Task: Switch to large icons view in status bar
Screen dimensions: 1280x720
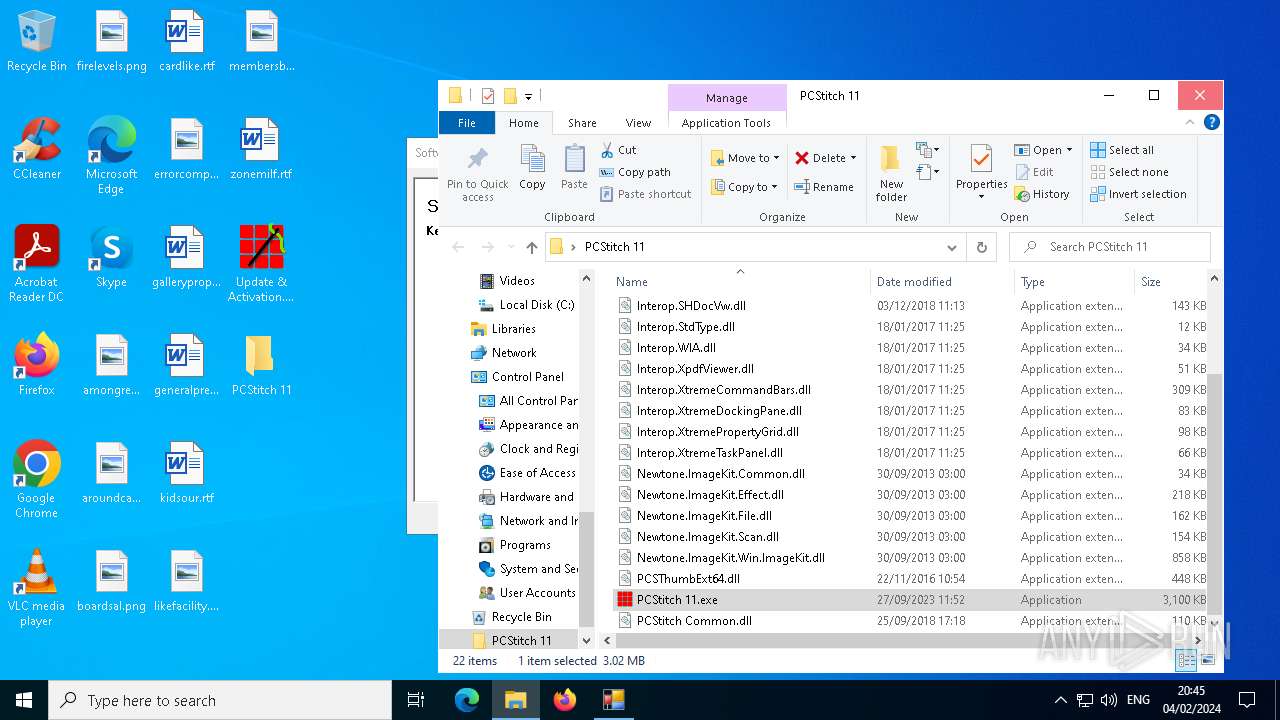Action: [x=1208, y=660]
